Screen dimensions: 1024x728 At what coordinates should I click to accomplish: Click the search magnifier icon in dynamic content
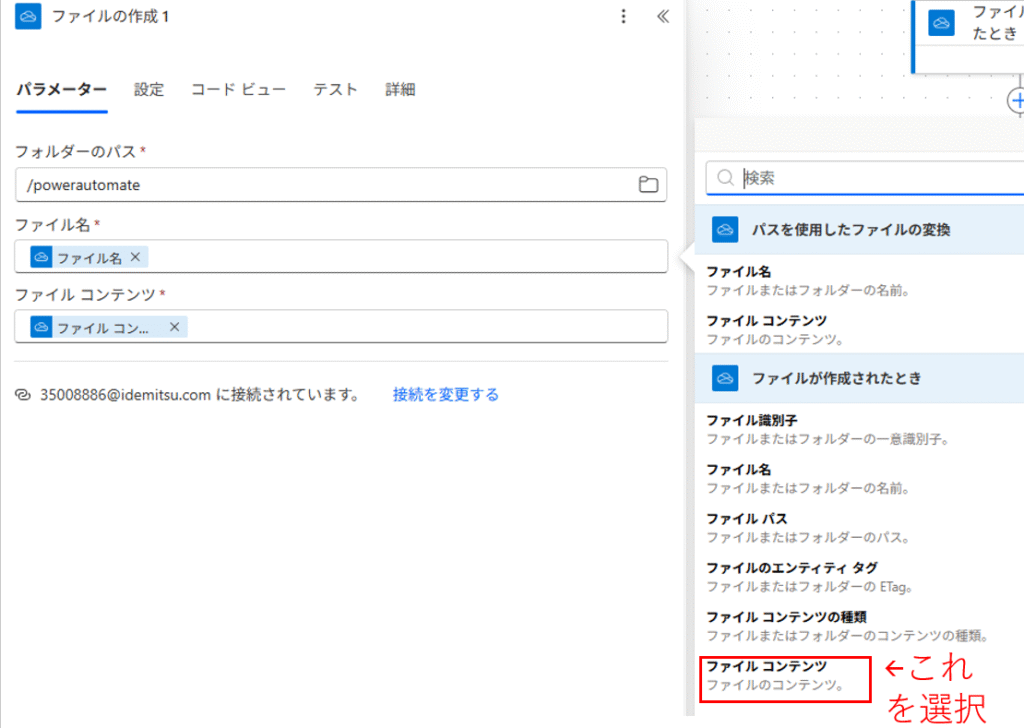point(725,179)
